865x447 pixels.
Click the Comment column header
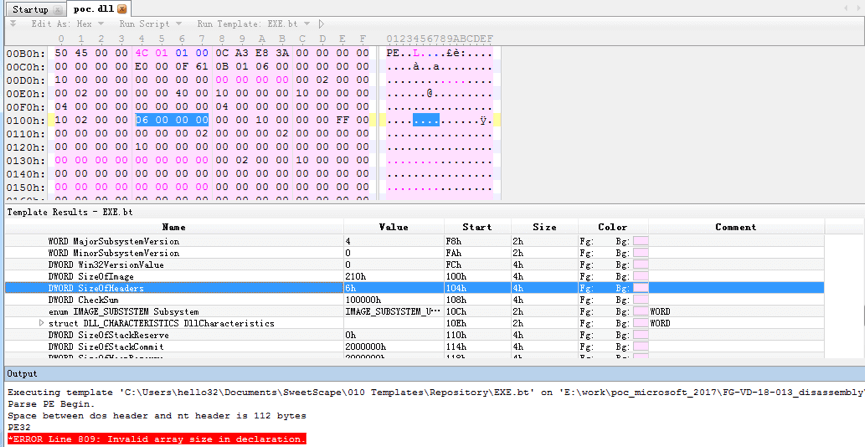[x=735, y=227]
